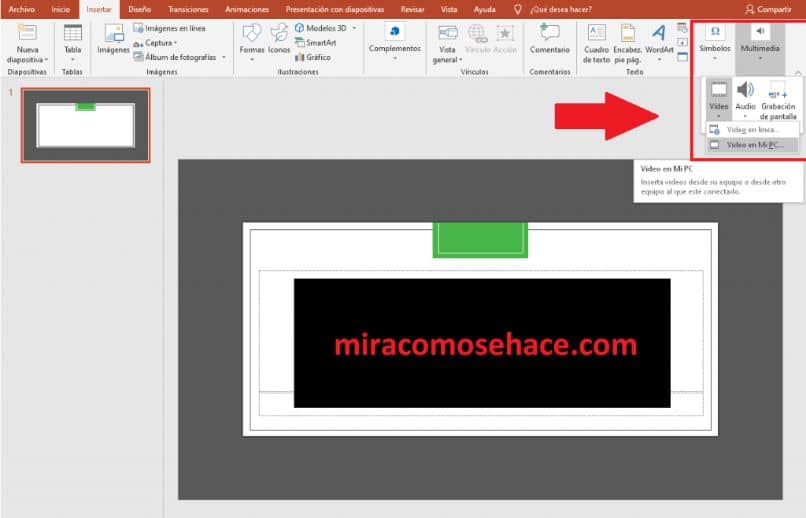Viewport: 806px width, 518px height.
Task: Open the Diseño tab
Action: click(x=140, y=9)
